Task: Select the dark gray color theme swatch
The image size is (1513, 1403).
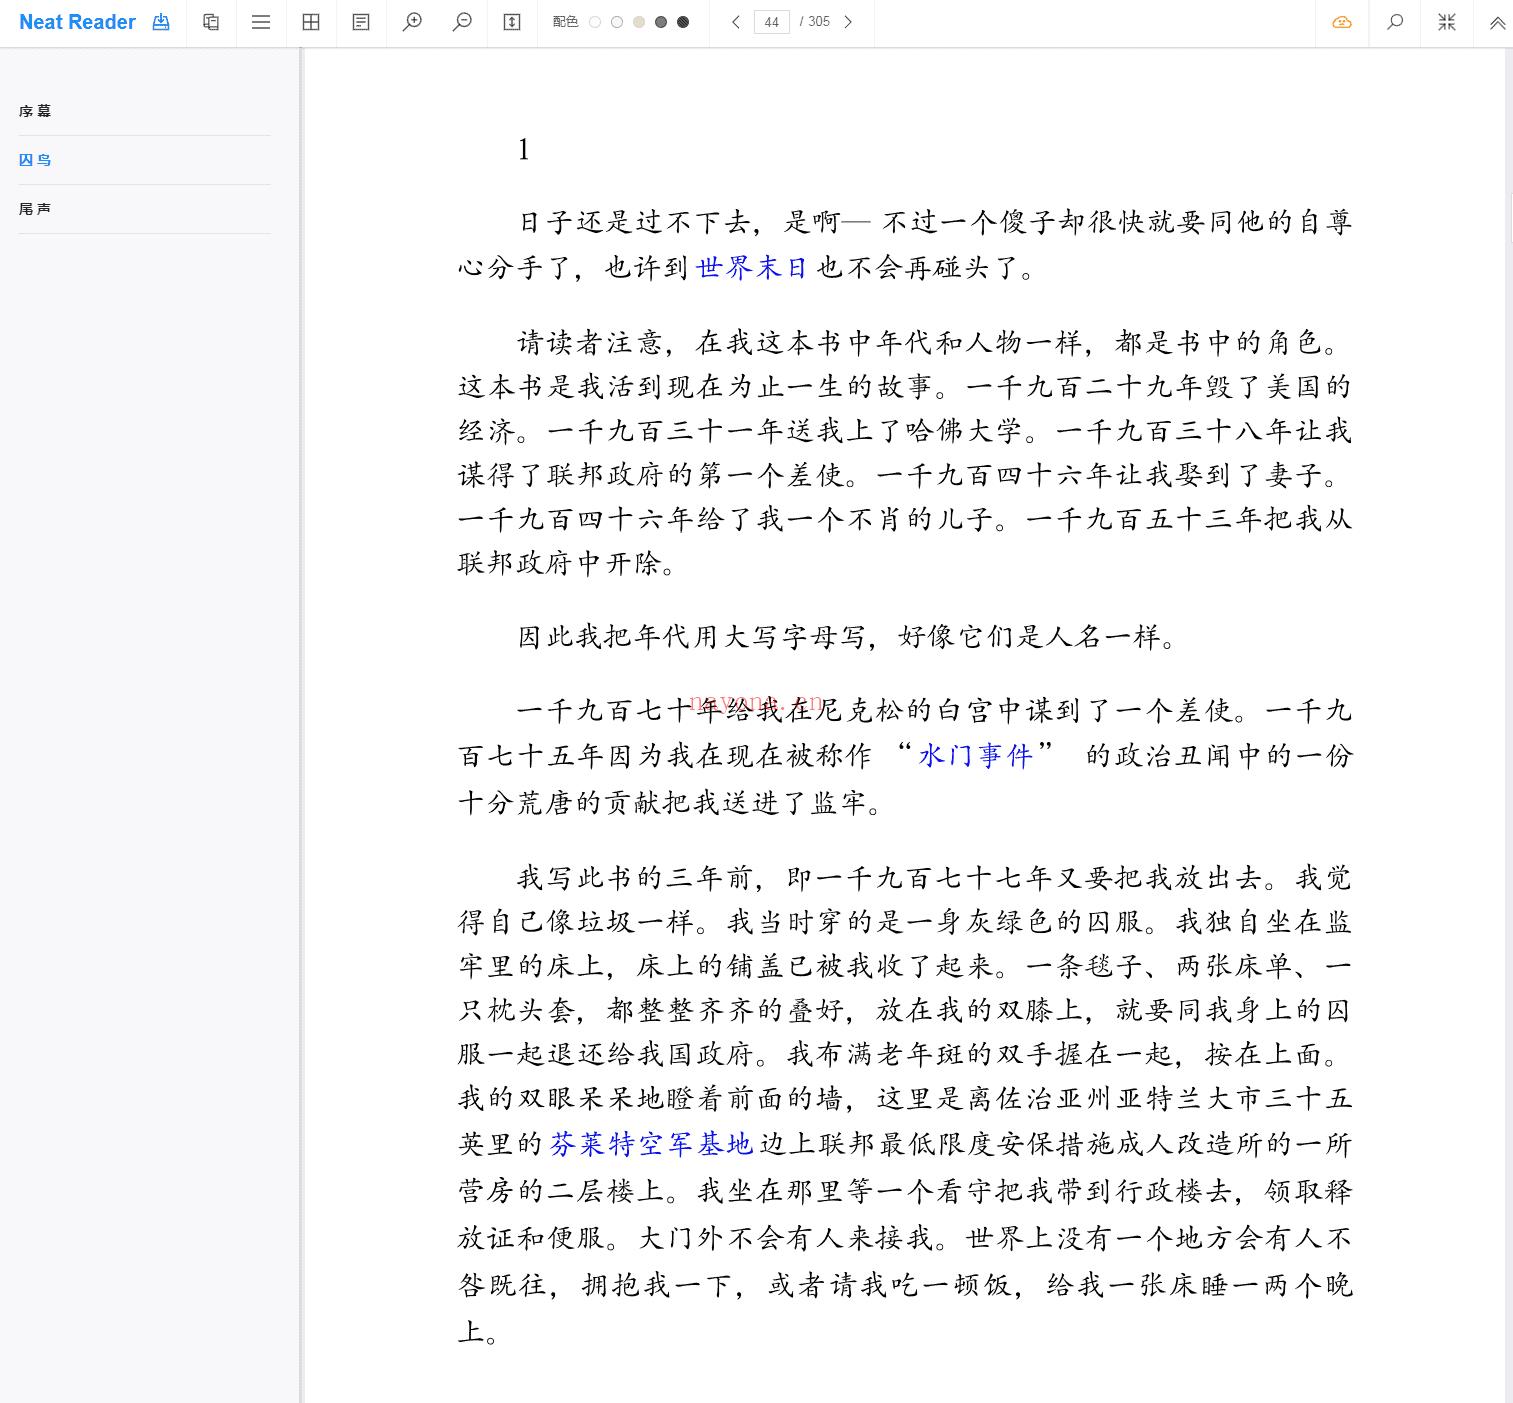Action: 661,22
